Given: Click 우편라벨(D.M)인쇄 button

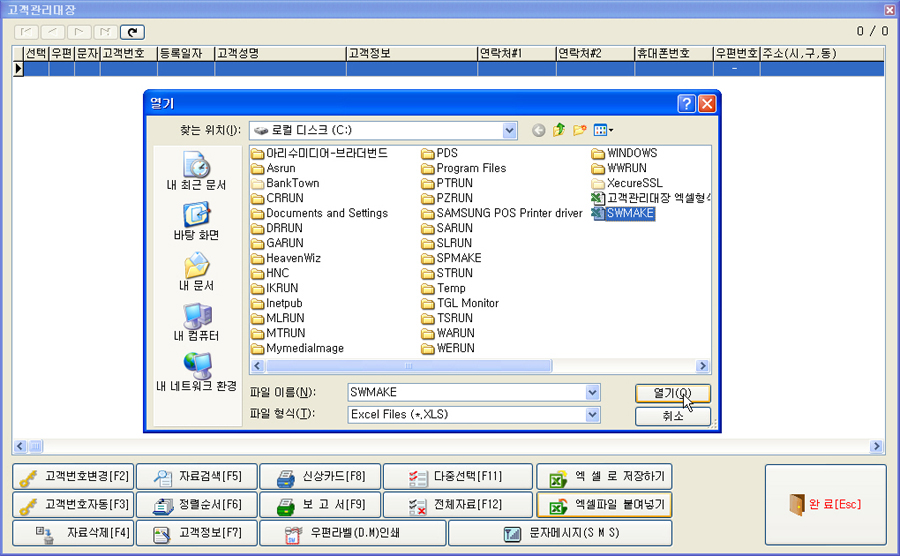Looking at the screenshot, I should (x=353, y=532).
